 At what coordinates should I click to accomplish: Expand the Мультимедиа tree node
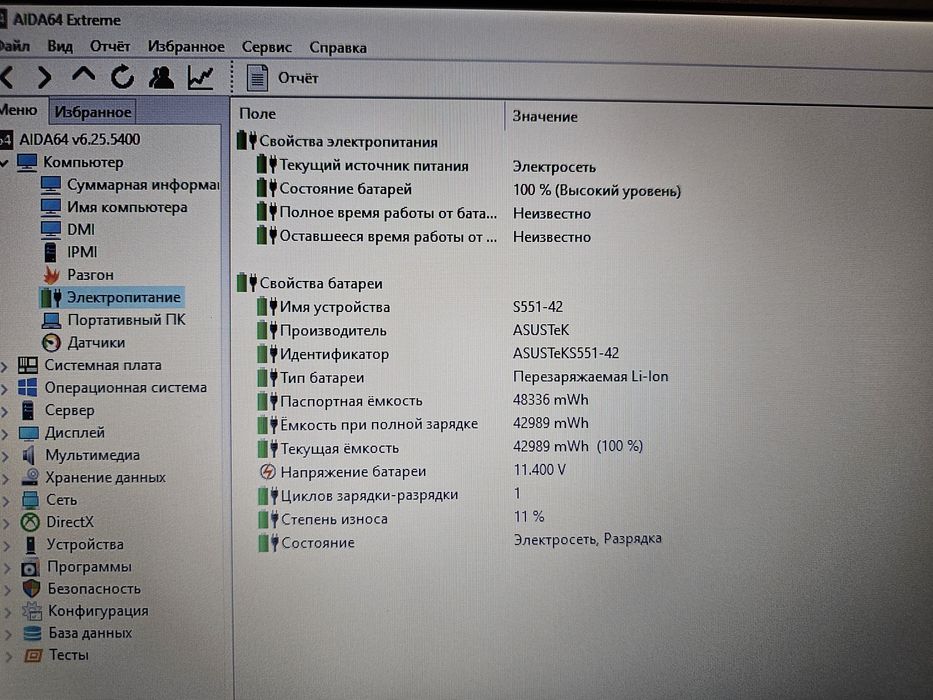point(5,456)
